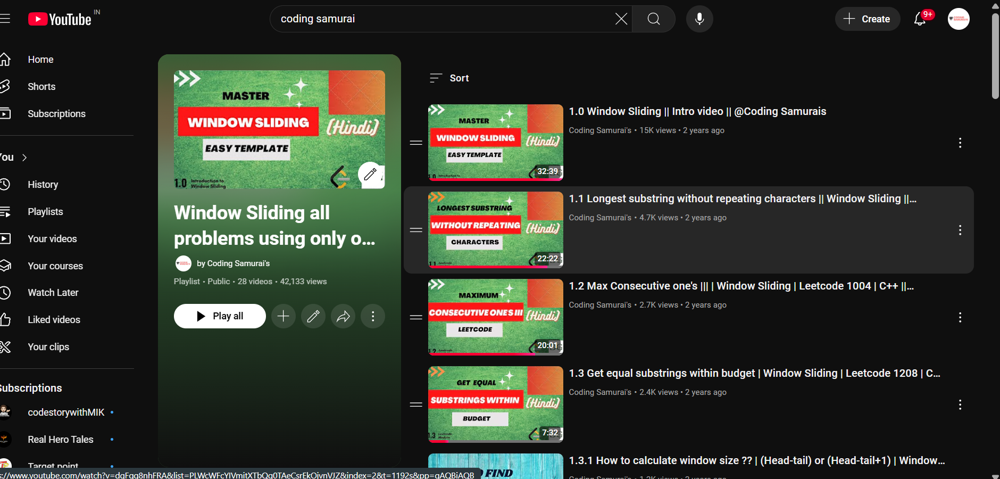Click the plus icon beside Play all
The width and height of the screenshot is (1000, 479).
point(283,316)
